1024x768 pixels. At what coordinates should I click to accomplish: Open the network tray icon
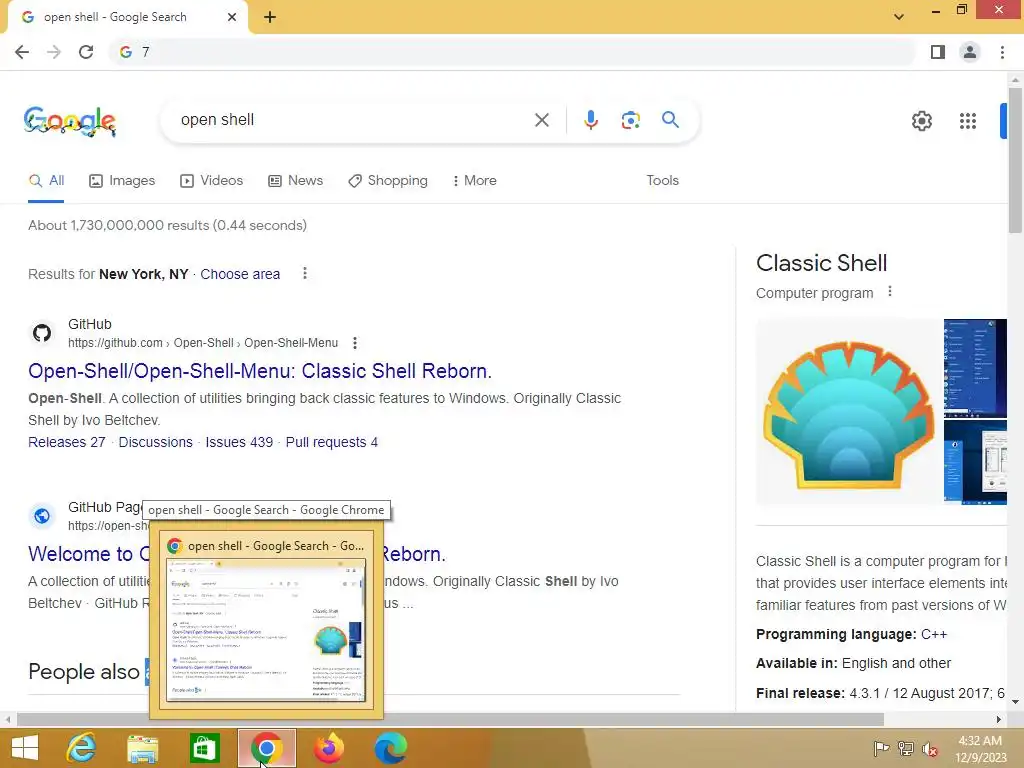pos(906,748)
